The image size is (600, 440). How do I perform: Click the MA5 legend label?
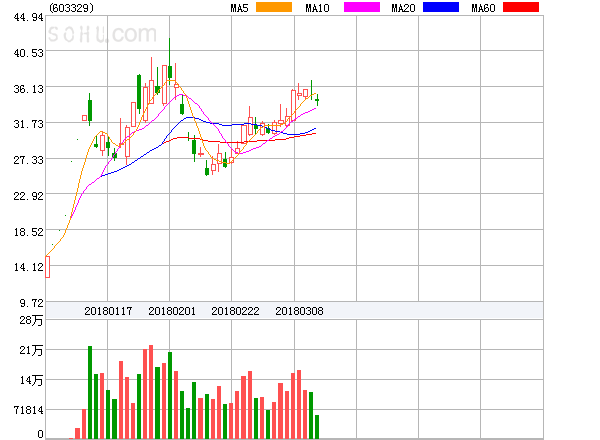click(239, 8)
